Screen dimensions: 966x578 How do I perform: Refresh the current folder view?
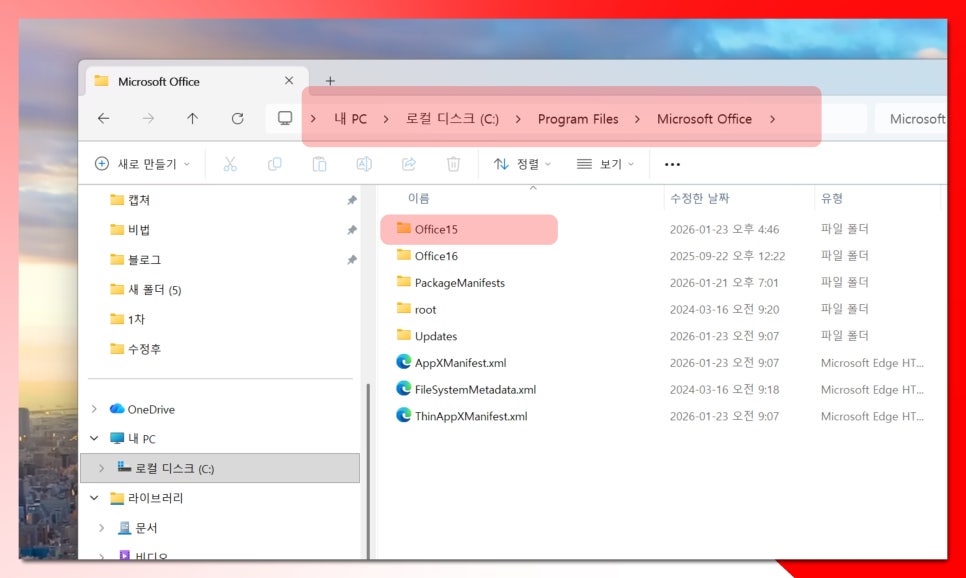click(237, 118)
